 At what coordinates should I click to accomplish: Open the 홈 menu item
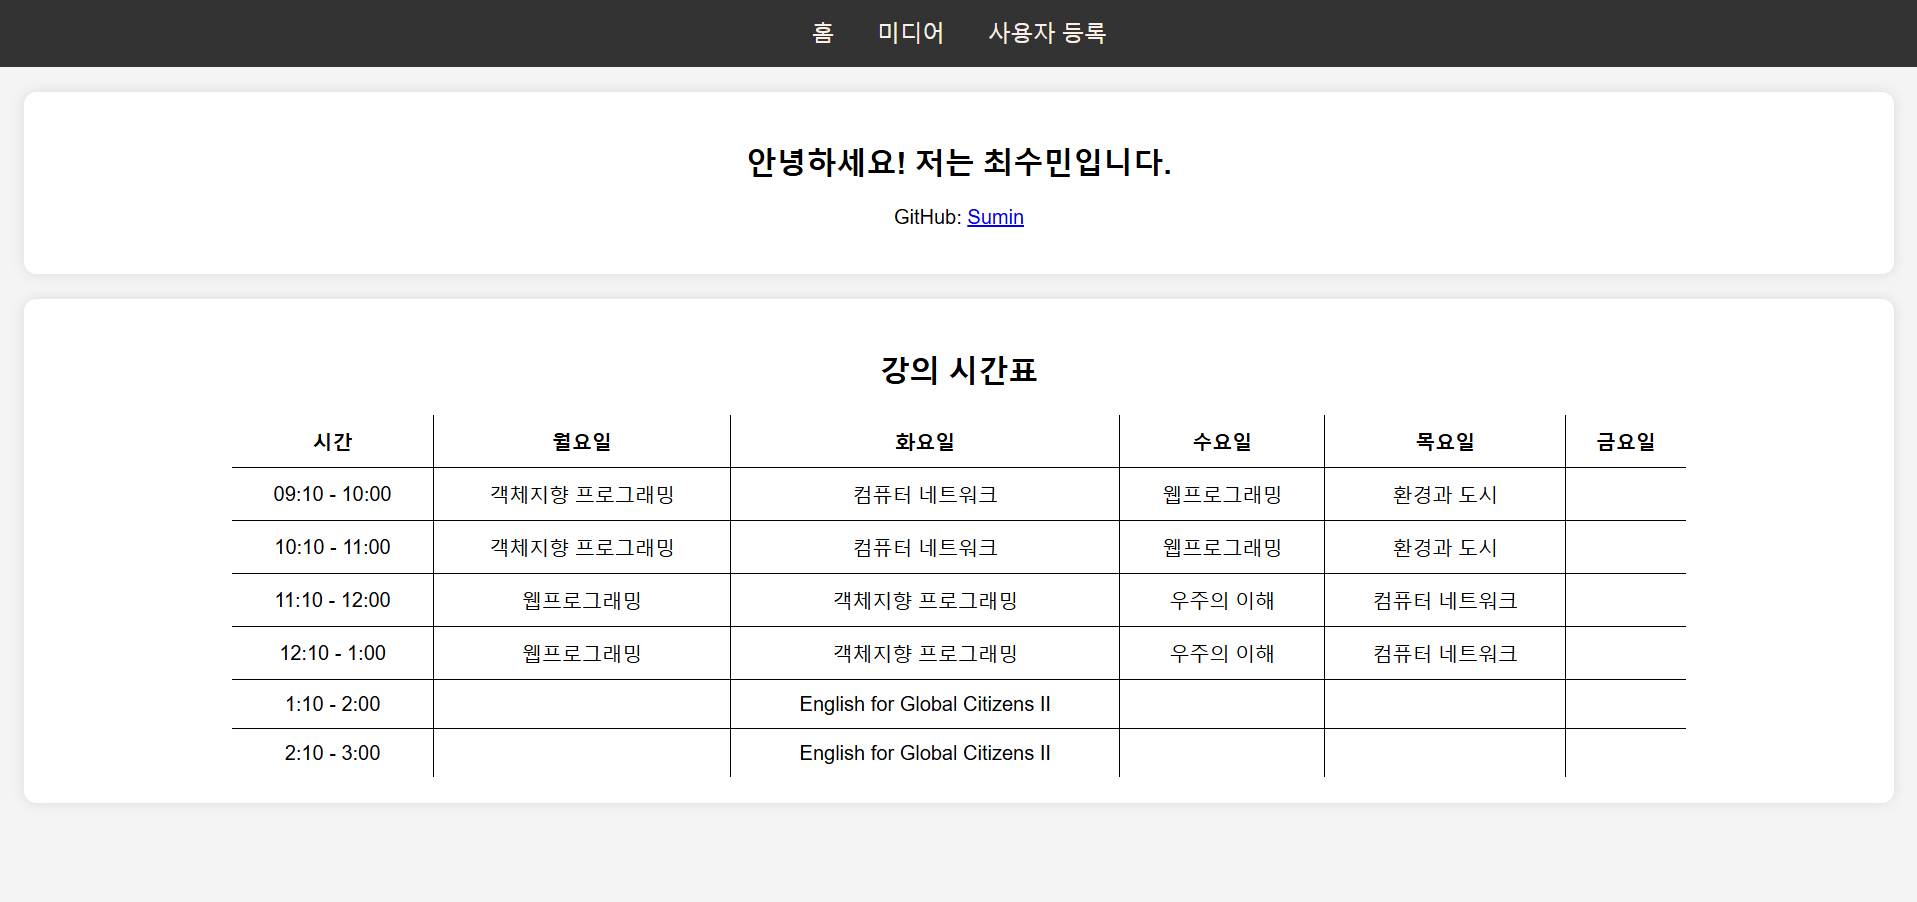(822, 33)
